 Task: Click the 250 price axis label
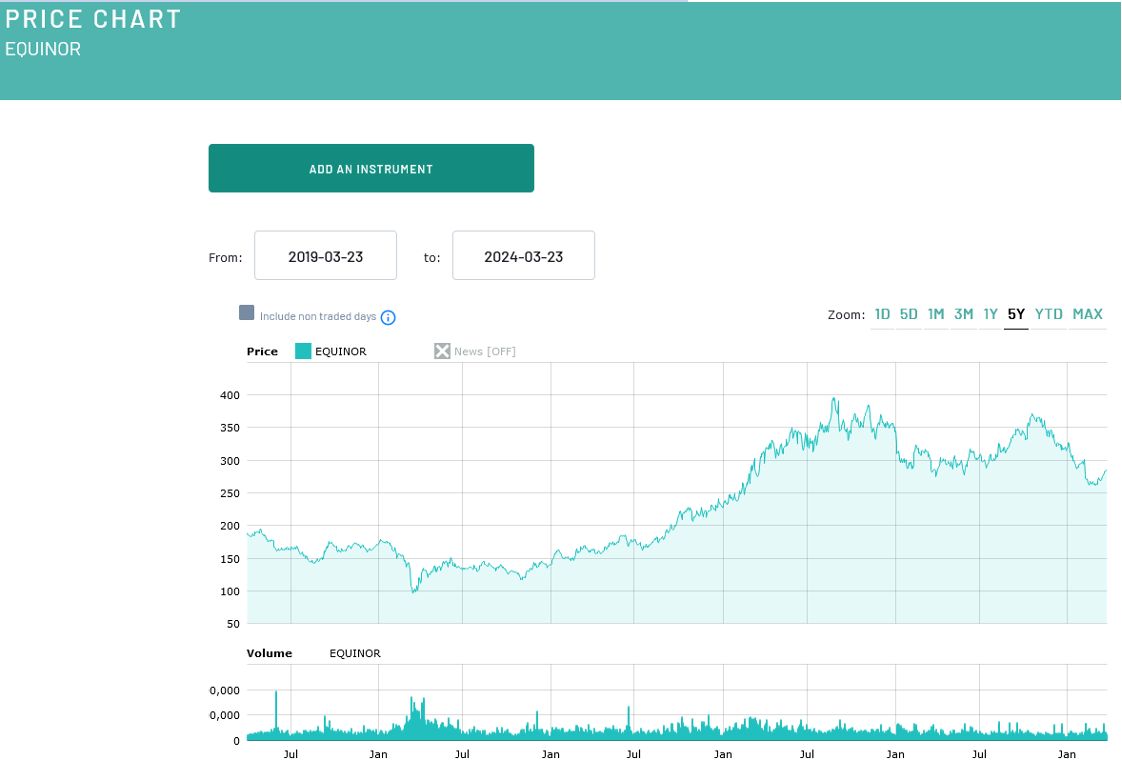230,493
